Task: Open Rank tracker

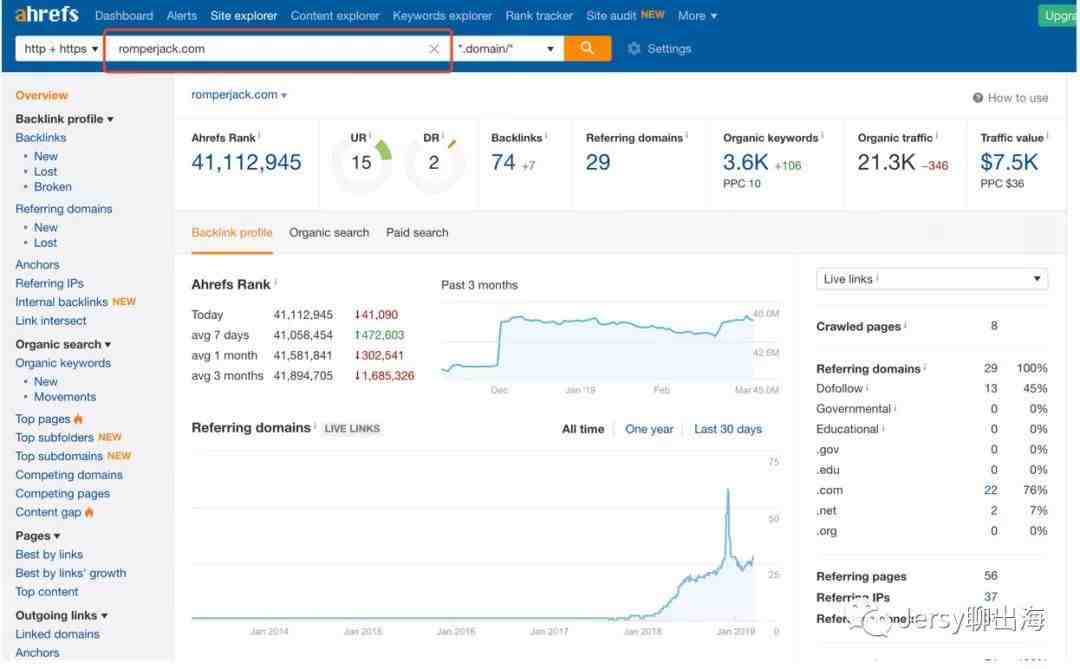Action: (x=539, y=15)
